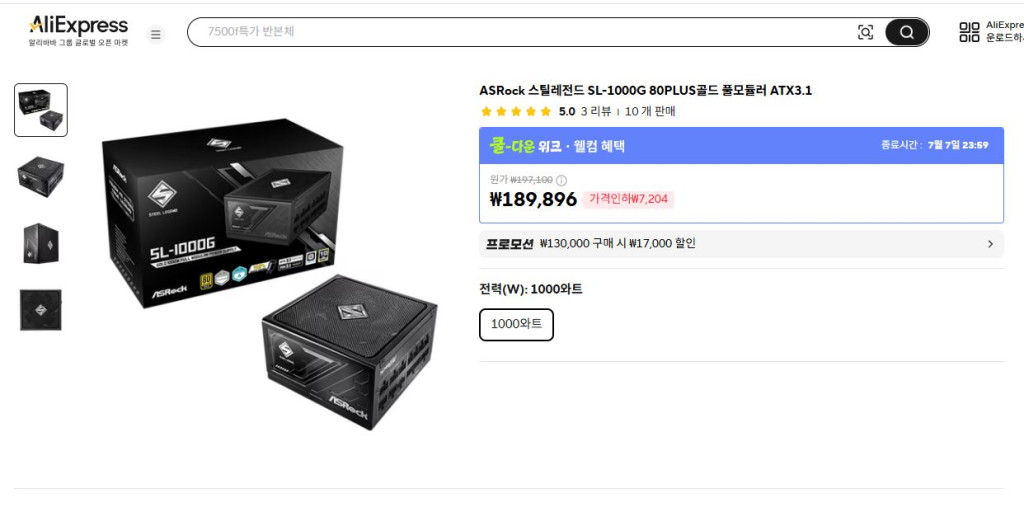Select the 1000와트 power option
This screenshot has width=1024, height=512.
coord(516,325)
